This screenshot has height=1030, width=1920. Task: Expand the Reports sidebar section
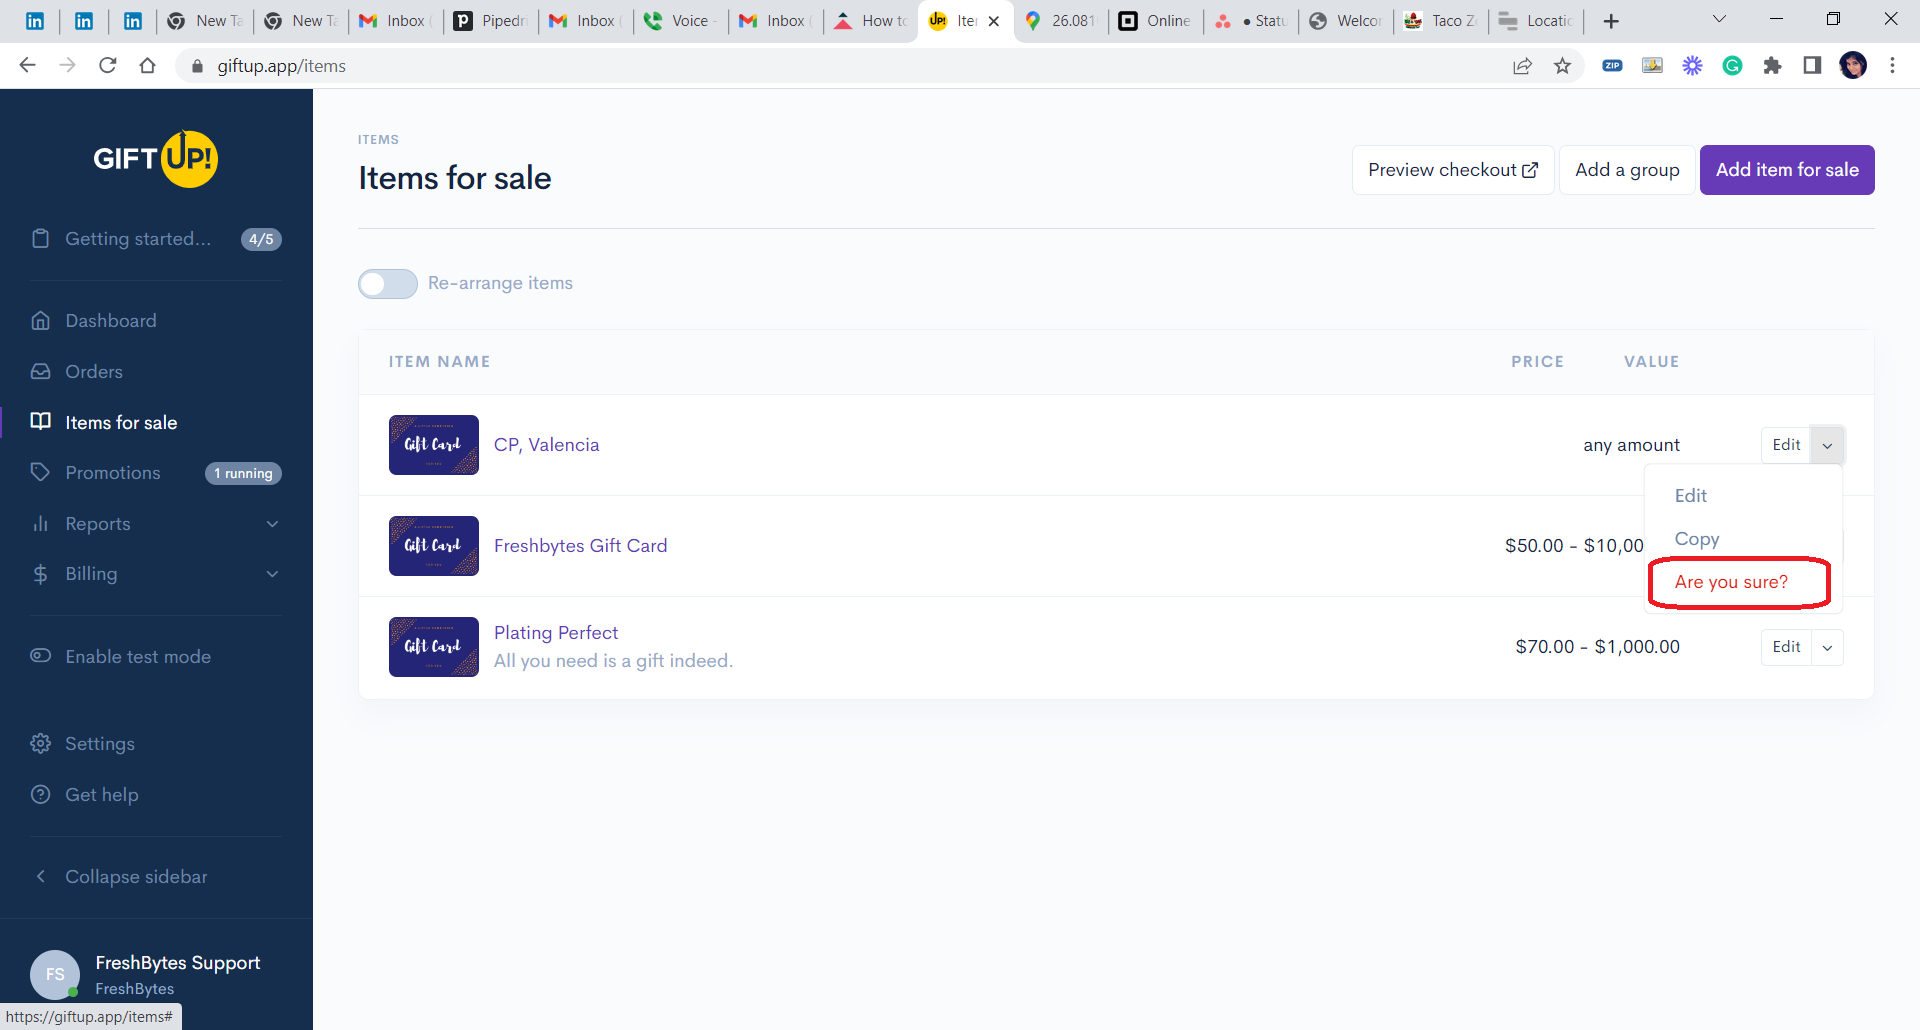pos(155,524)
